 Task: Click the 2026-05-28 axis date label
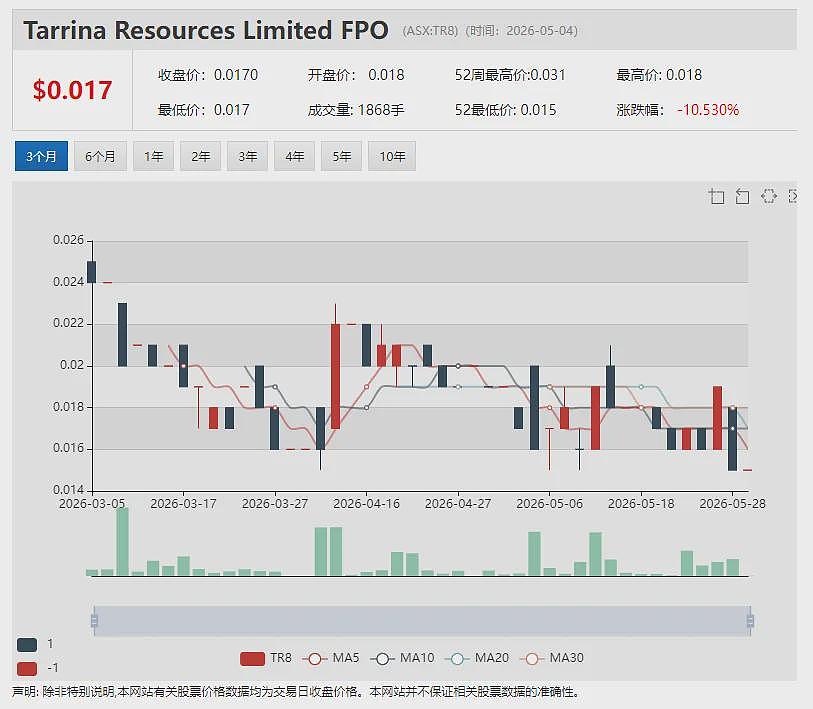[732, 504]
